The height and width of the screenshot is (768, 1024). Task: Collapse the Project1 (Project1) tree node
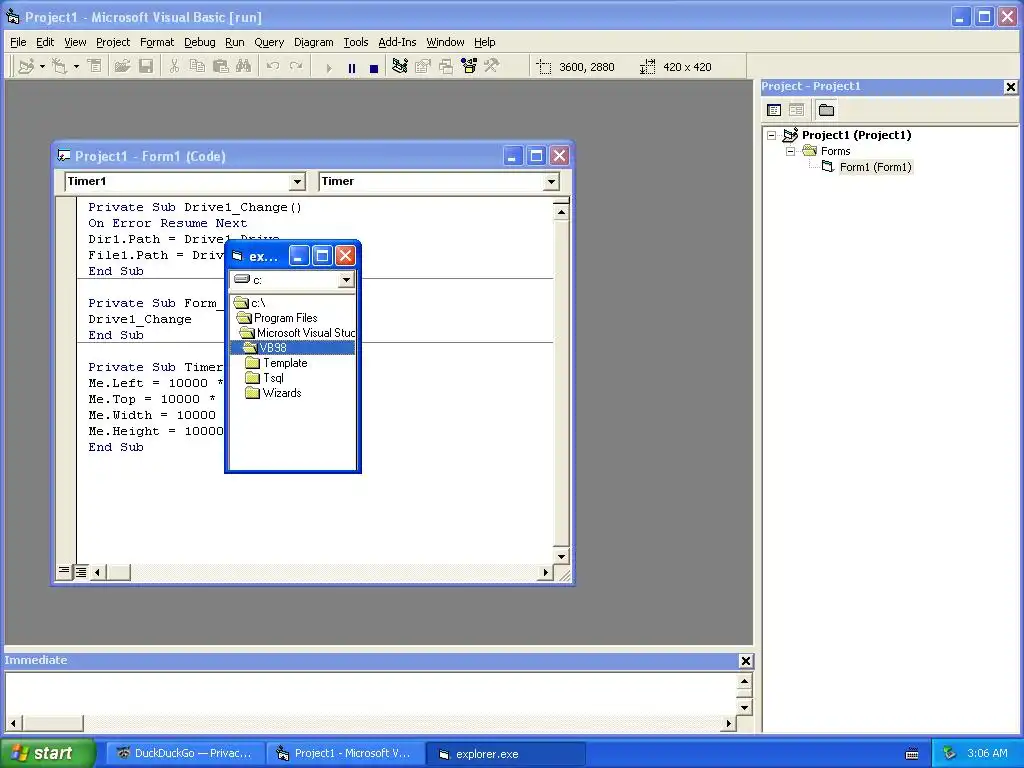[771, 135]
